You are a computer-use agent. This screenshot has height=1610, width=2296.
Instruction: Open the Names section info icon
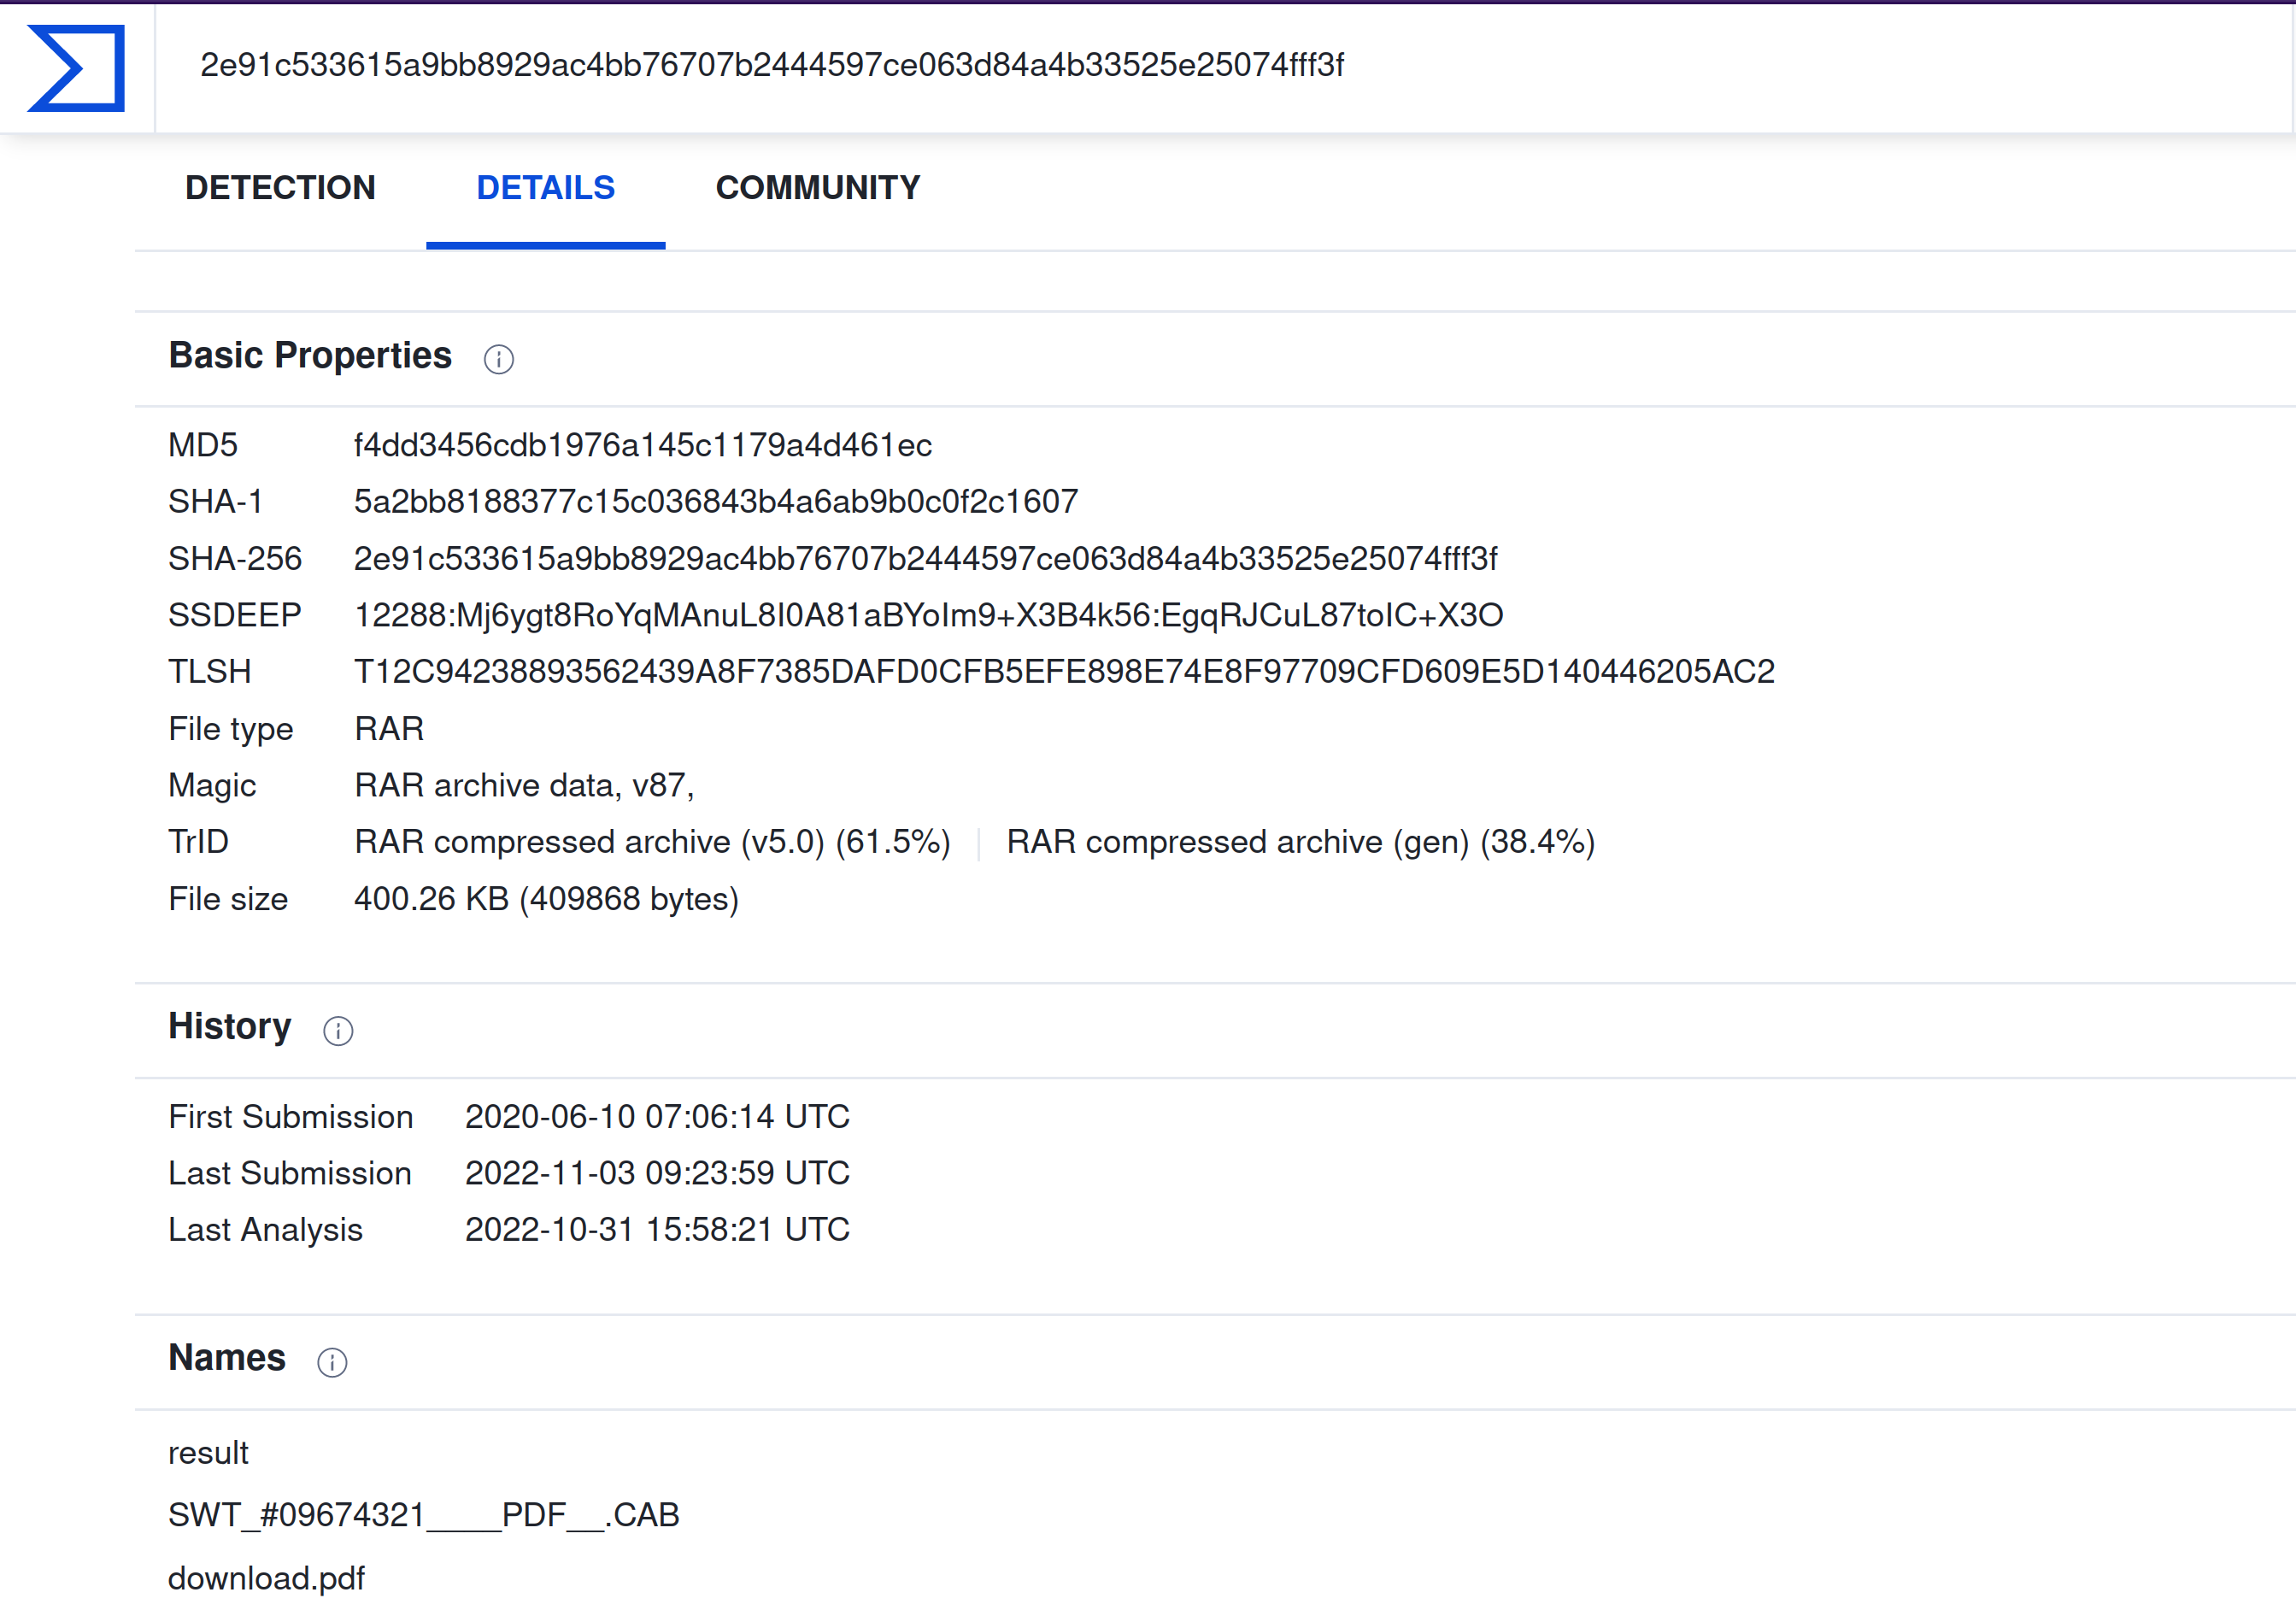332,1362
